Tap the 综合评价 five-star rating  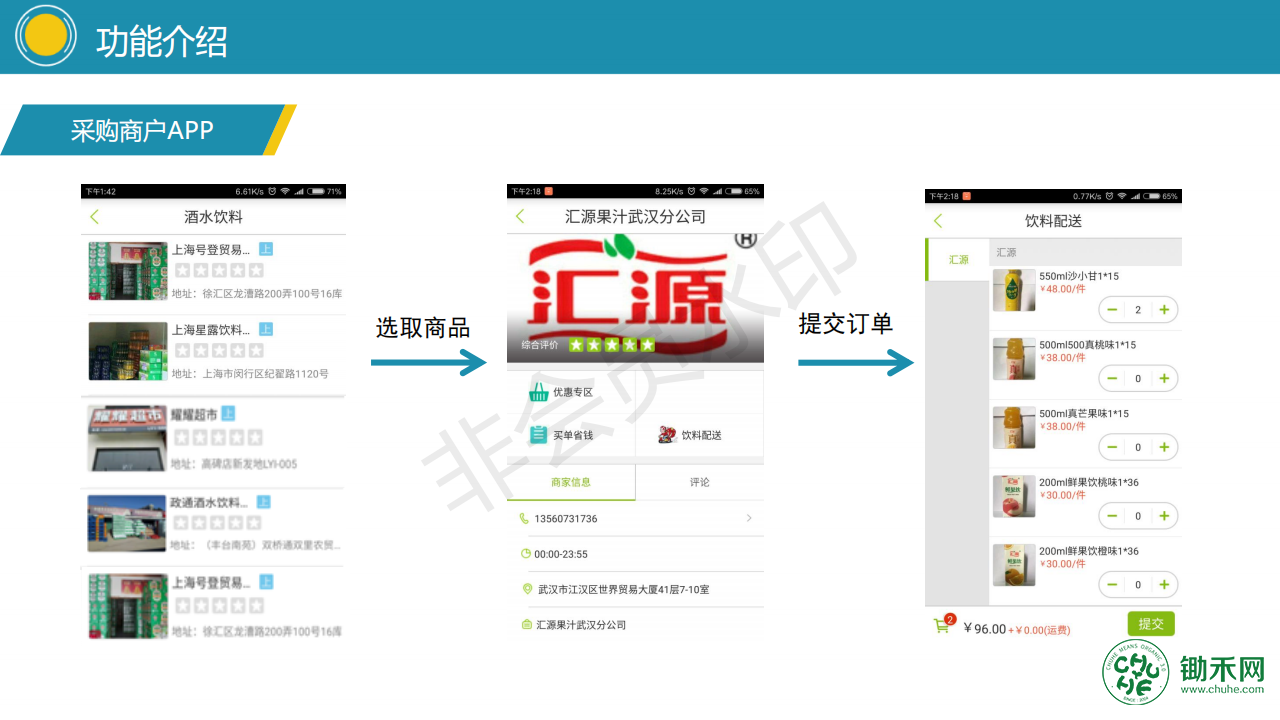(x=611, y=345)
